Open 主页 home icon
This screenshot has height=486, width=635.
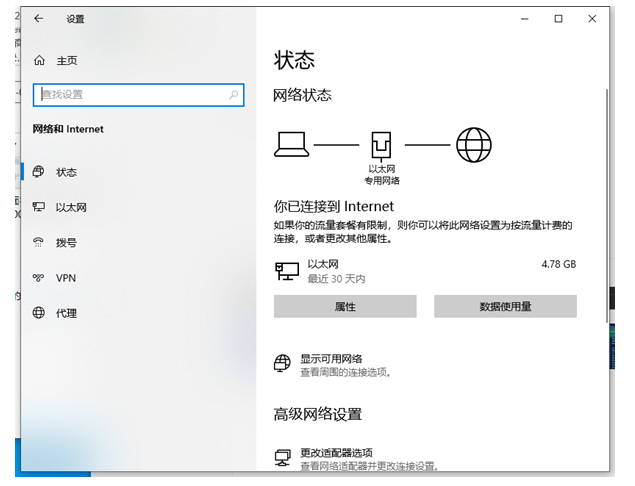pos(39,60)
